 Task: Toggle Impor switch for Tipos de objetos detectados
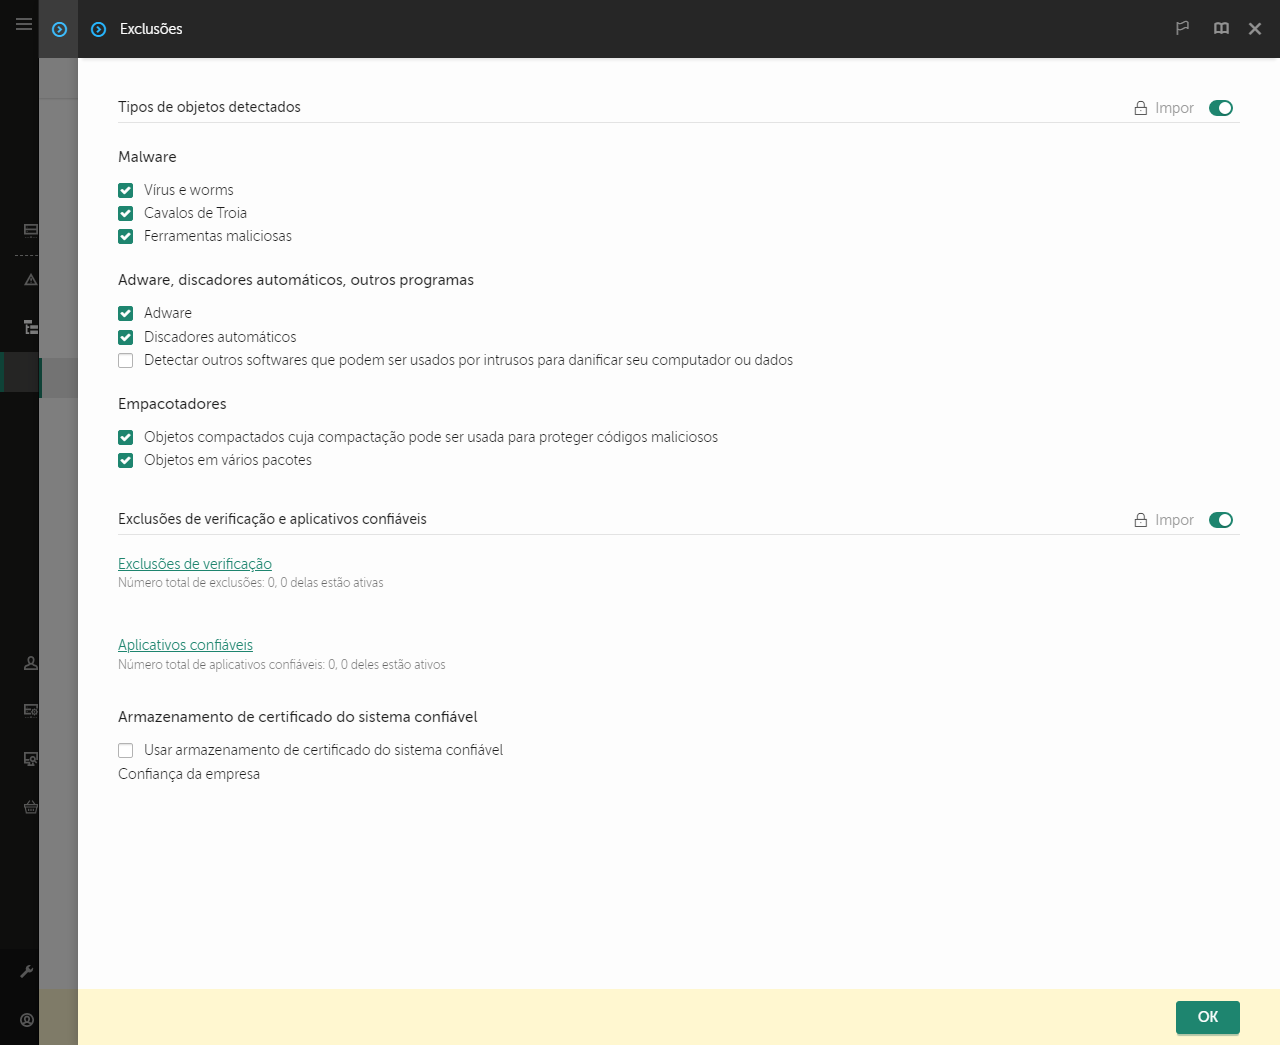click(1220, 108)
